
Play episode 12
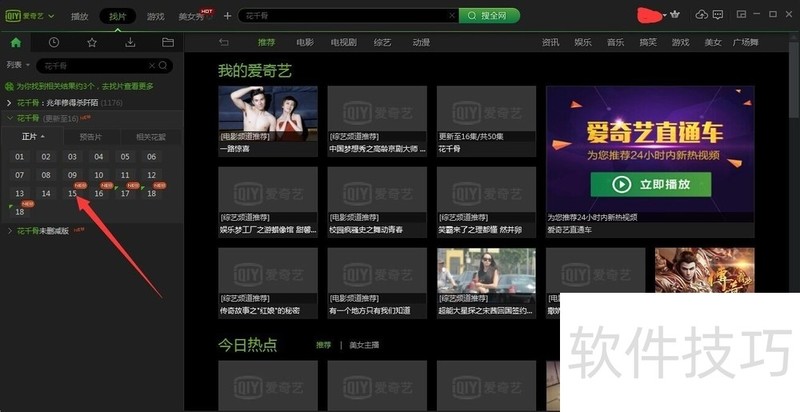(x=152, y=175)
